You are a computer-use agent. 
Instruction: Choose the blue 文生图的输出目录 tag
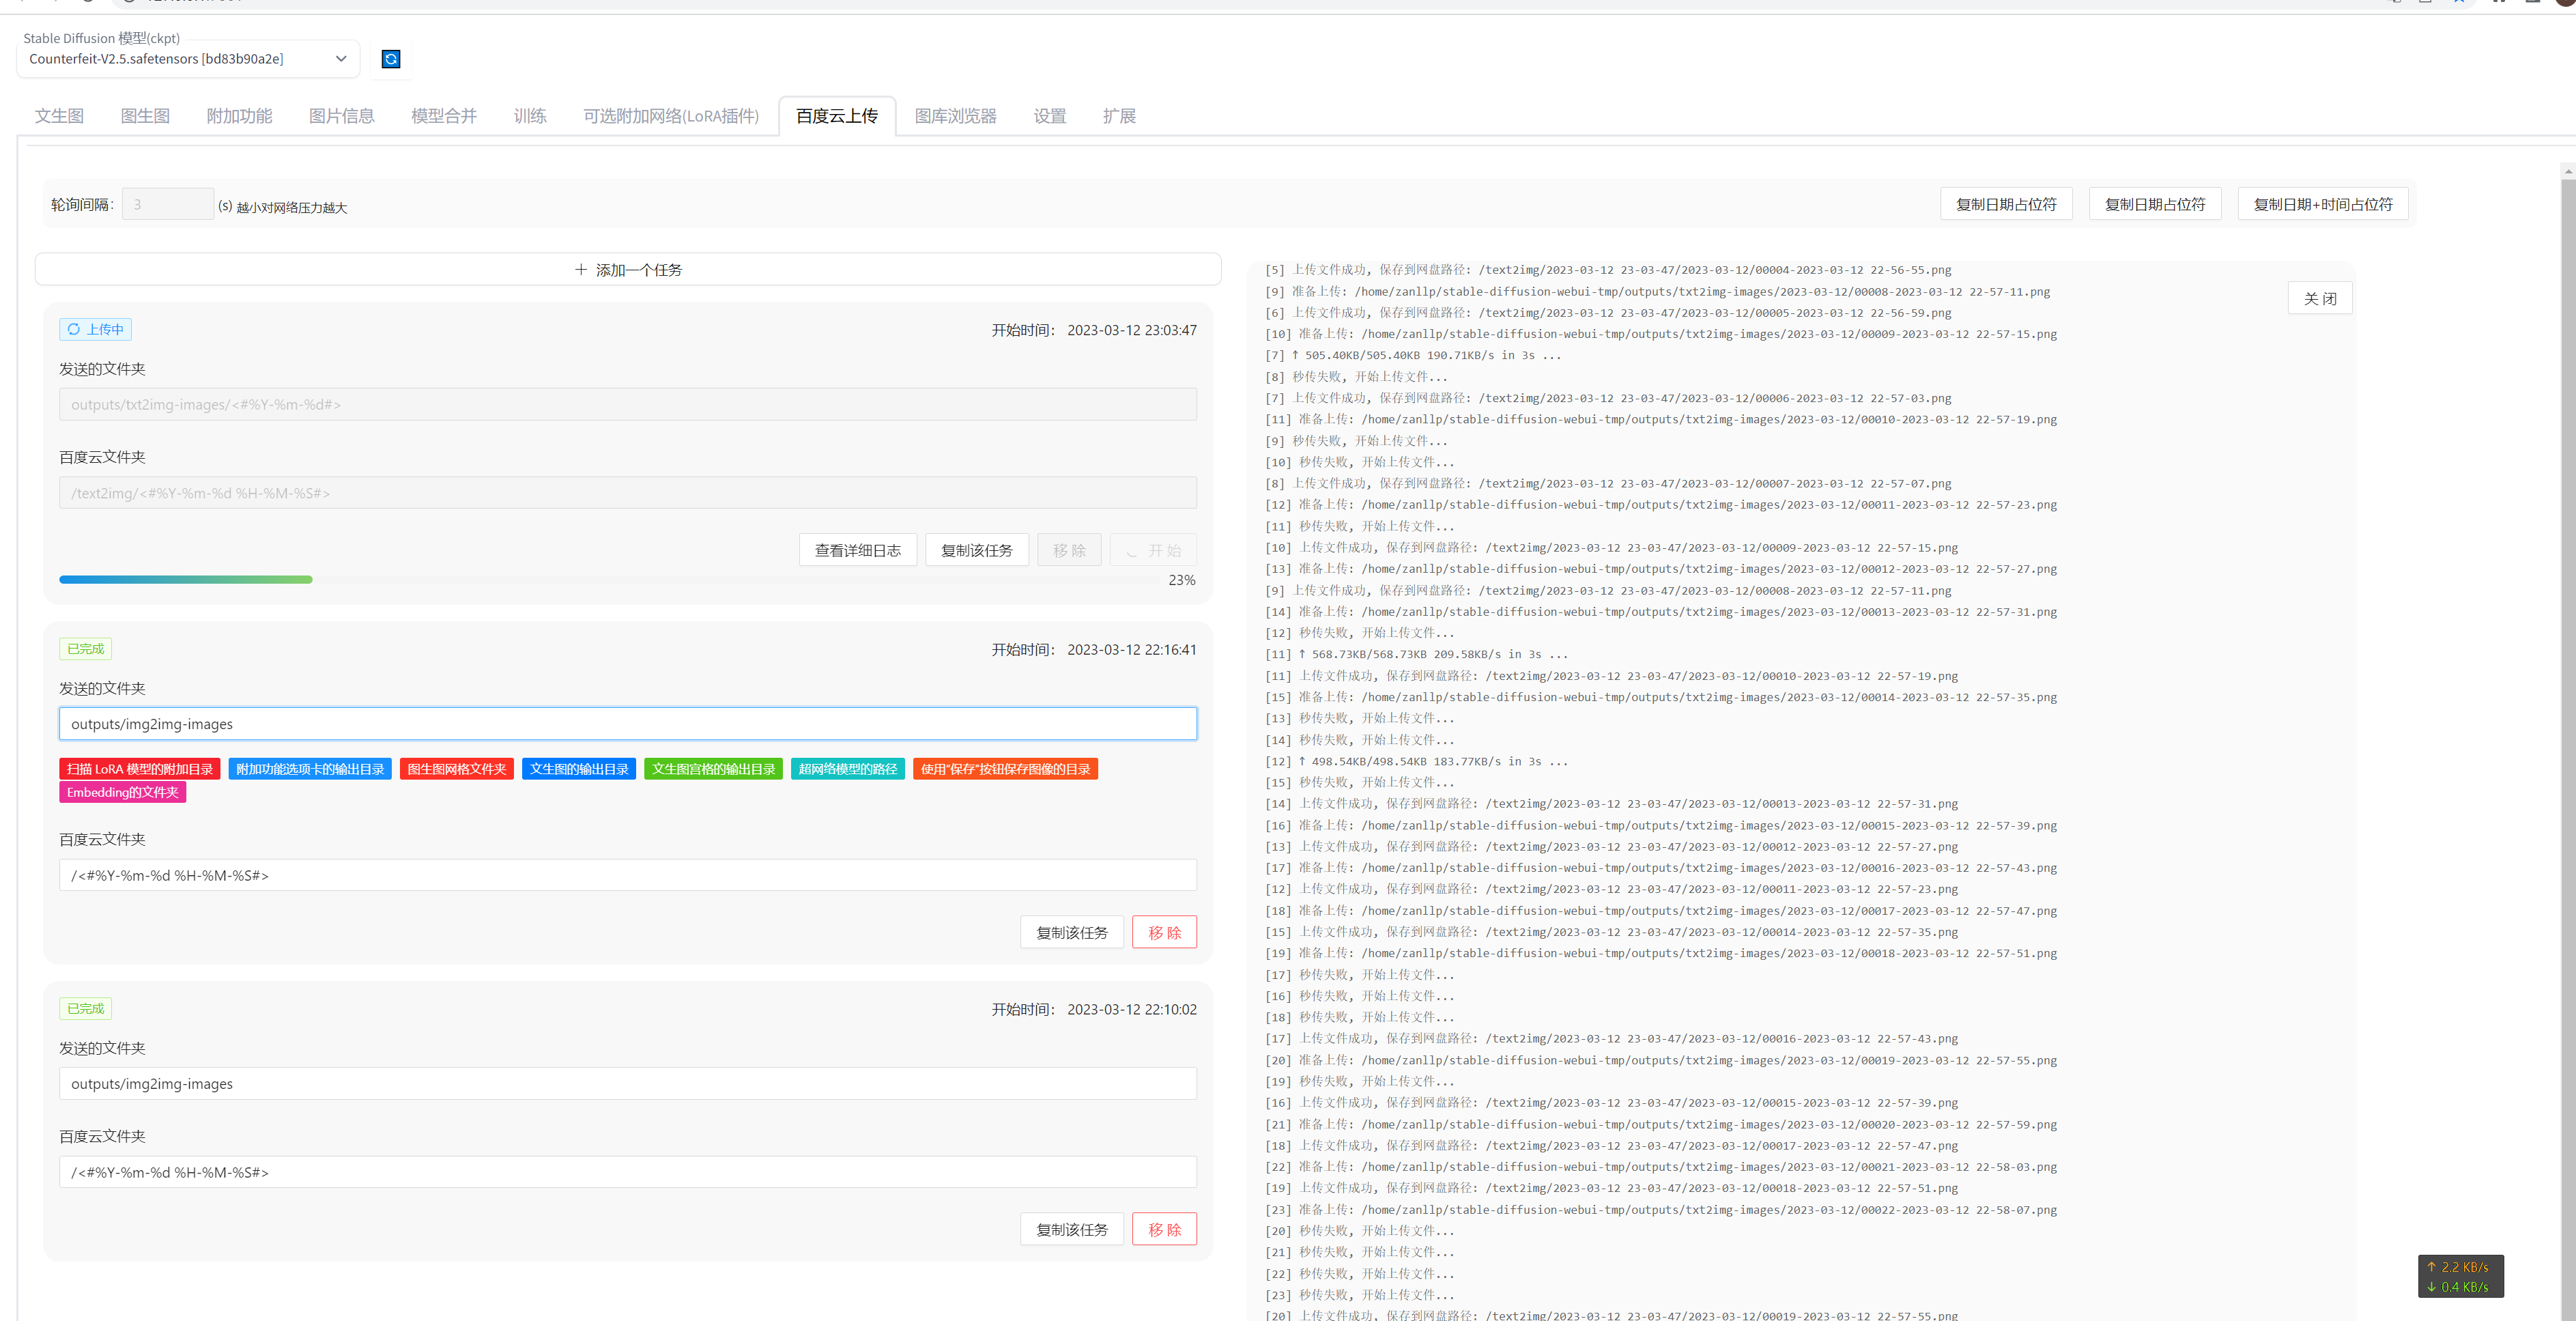click(579, 769)
